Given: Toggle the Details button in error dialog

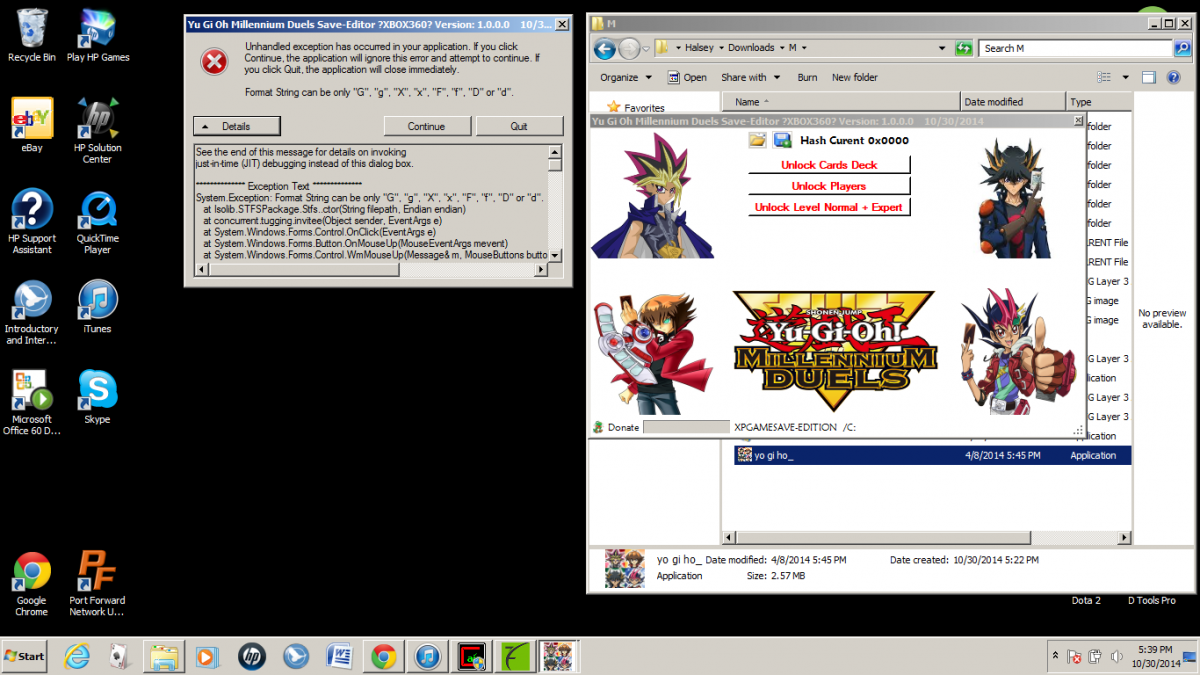Looking at the screenshot, I should tap(237, 126).
